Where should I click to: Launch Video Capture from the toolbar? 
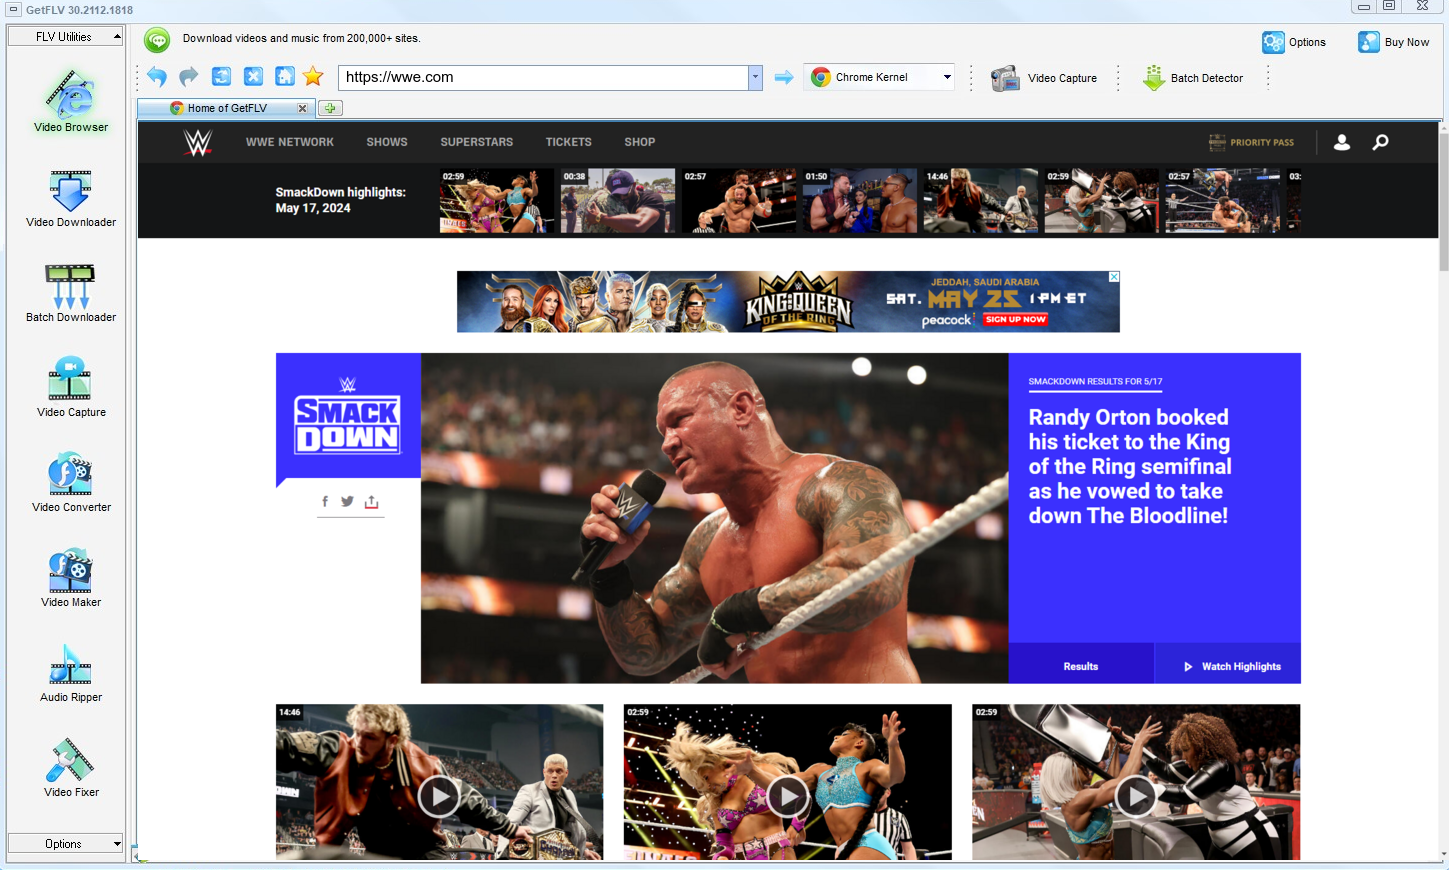1044,78
